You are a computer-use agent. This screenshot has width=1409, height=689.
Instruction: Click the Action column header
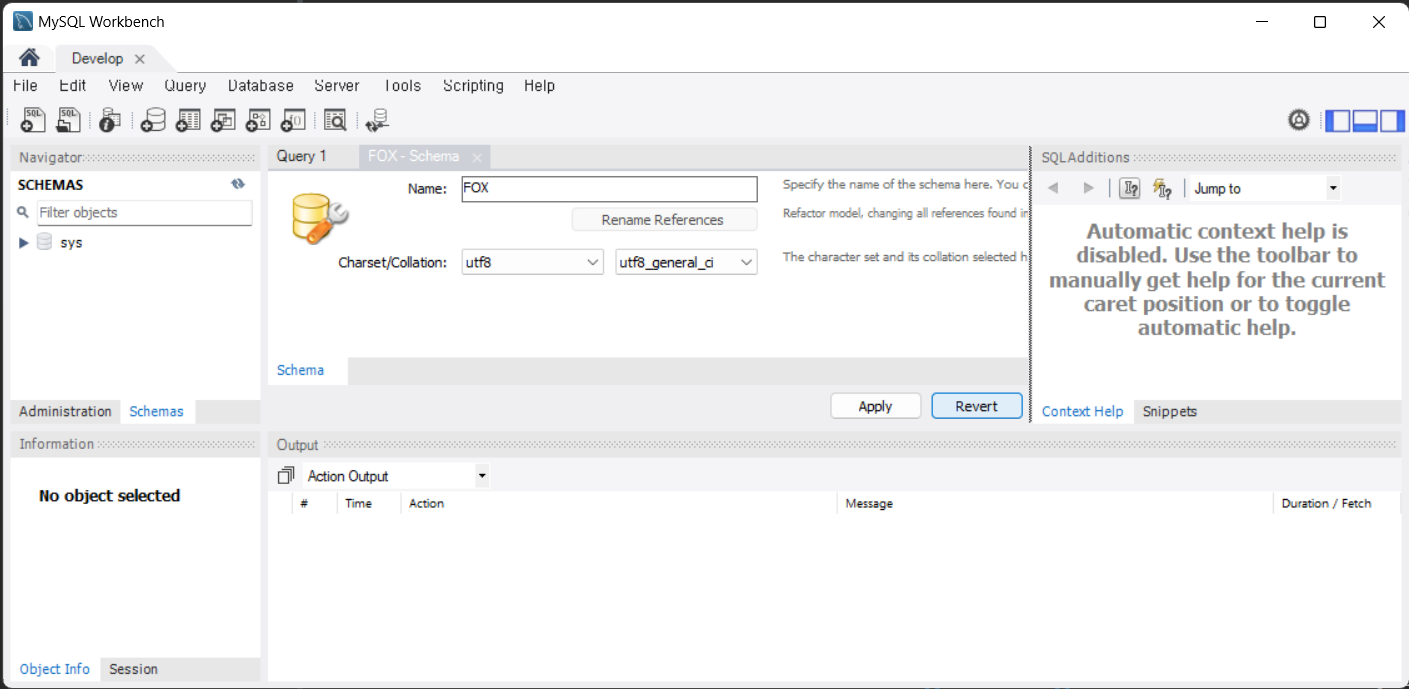point(618,503)
